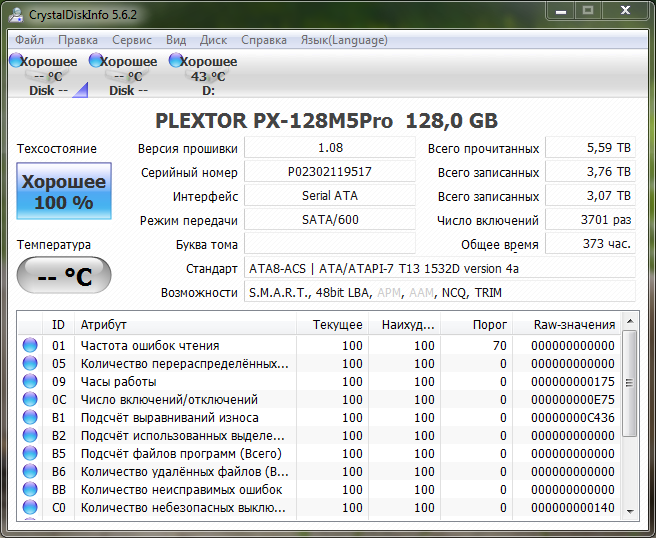Select the second Disk -- drive tab

[126, 75]
